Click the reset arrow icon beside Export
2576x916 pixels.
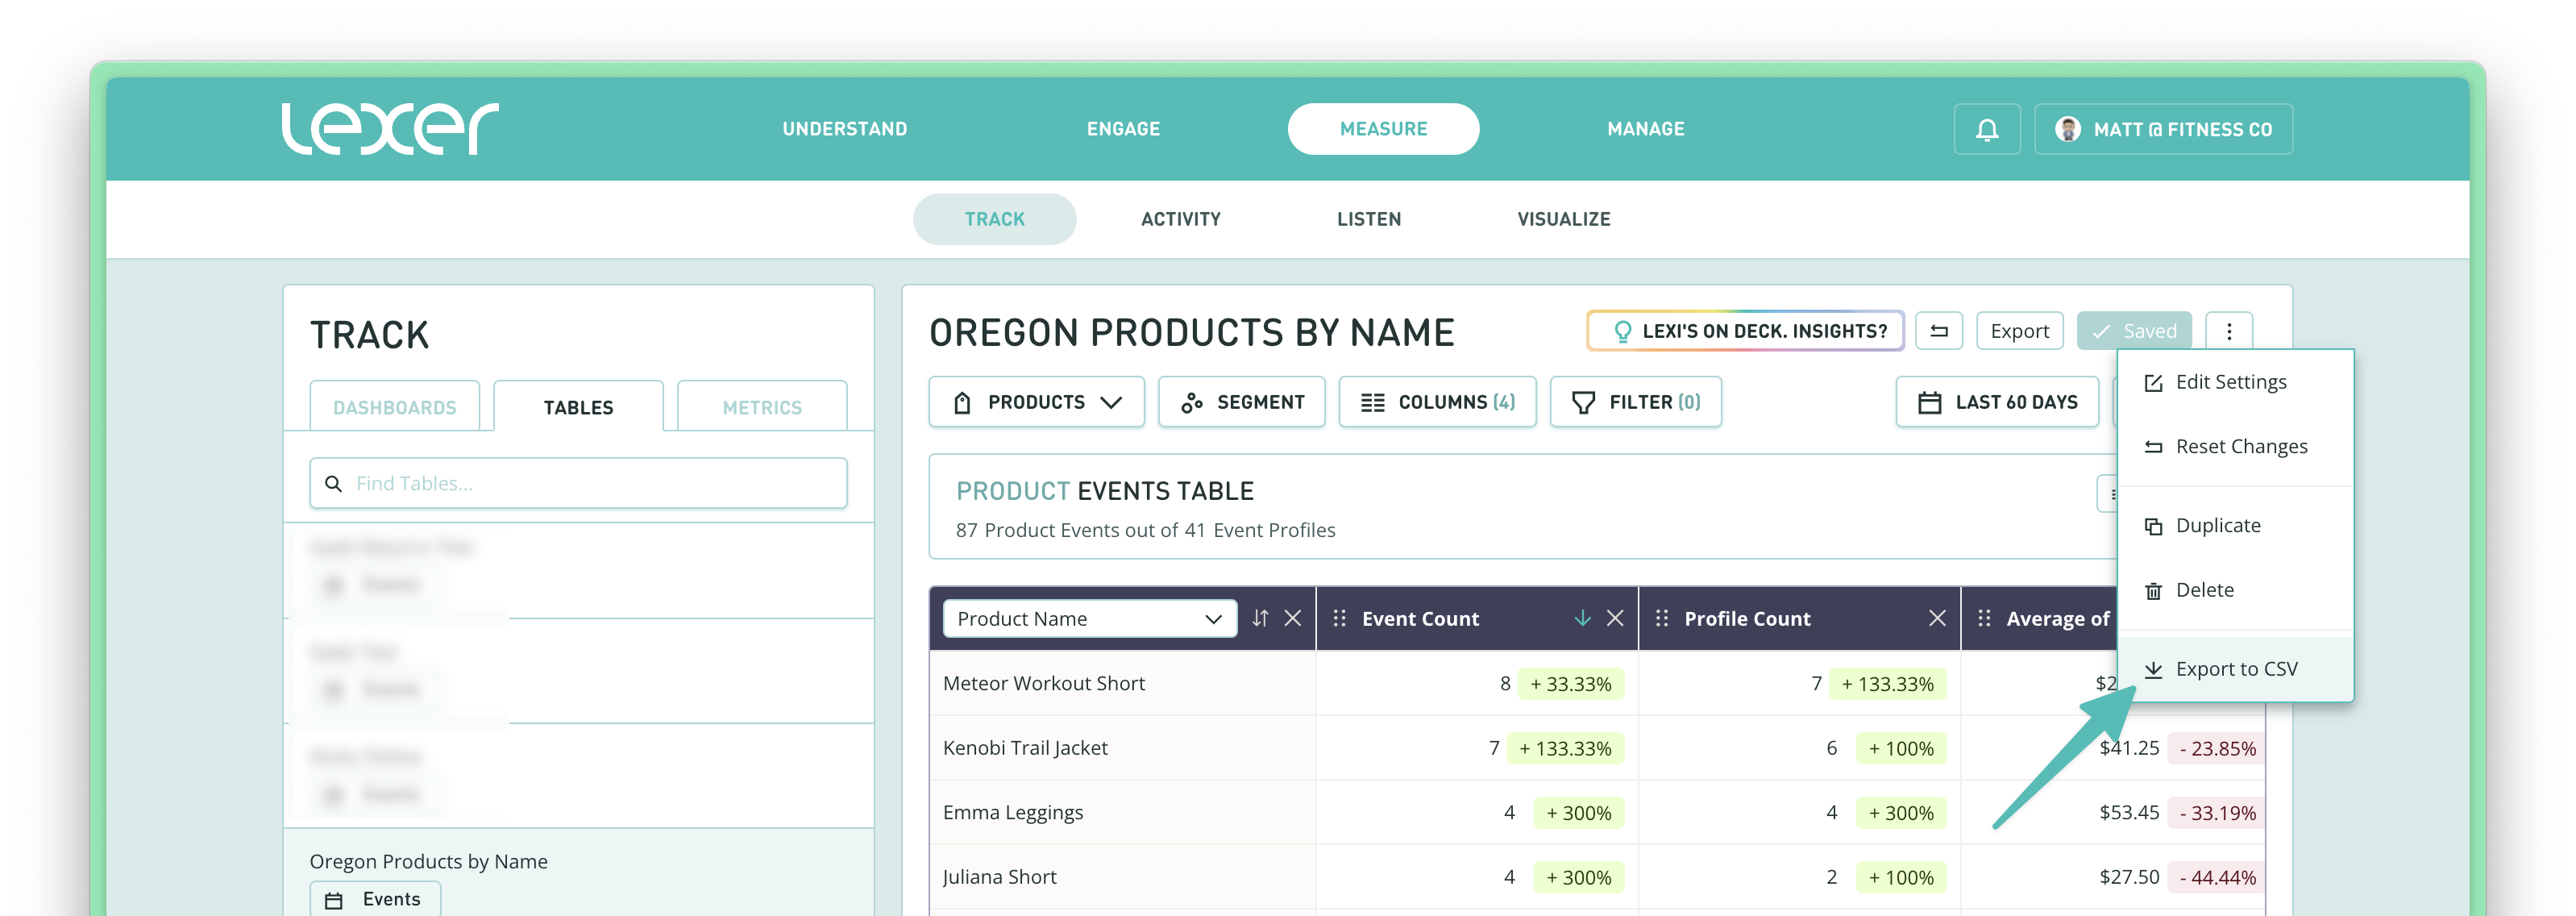(1938, 331)
